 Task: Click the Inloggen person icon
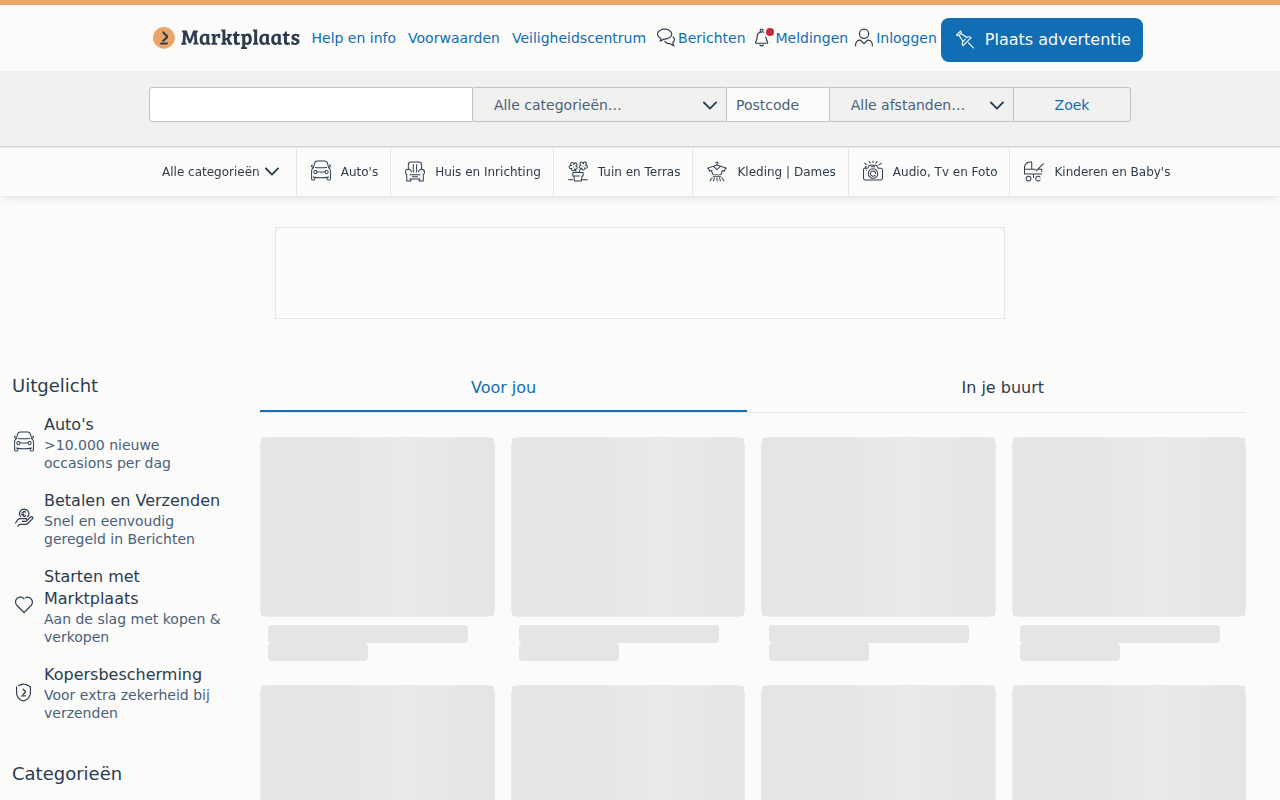click(x=864, y=38)
